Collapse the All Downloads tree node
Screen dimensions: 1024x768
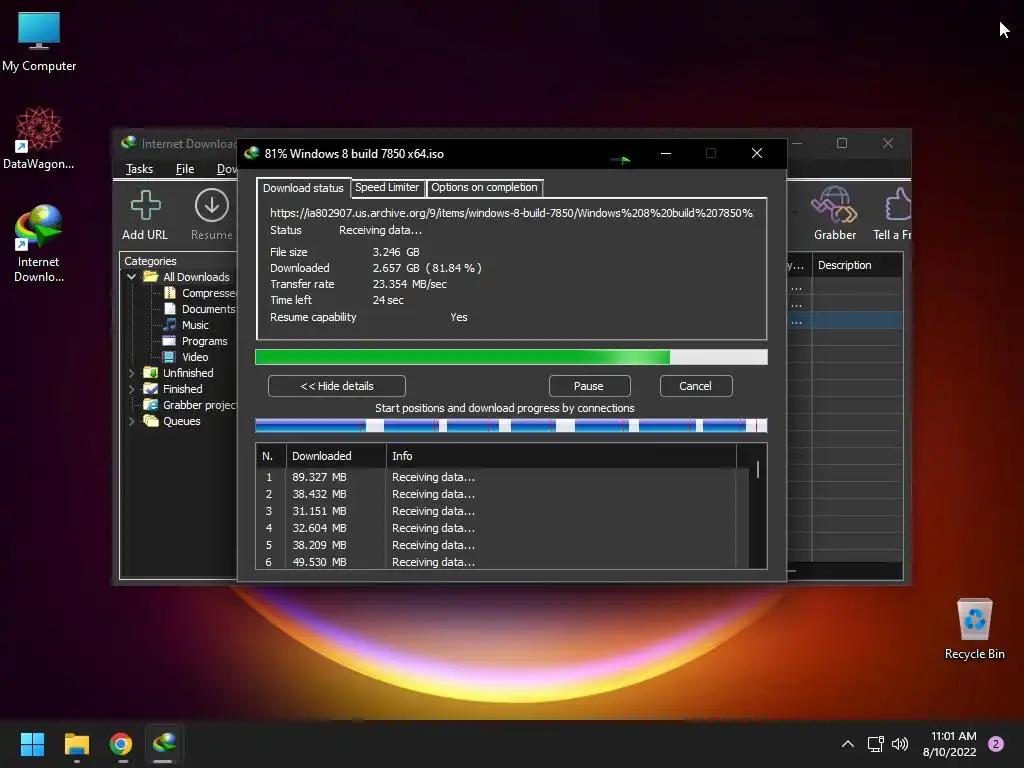131,277
